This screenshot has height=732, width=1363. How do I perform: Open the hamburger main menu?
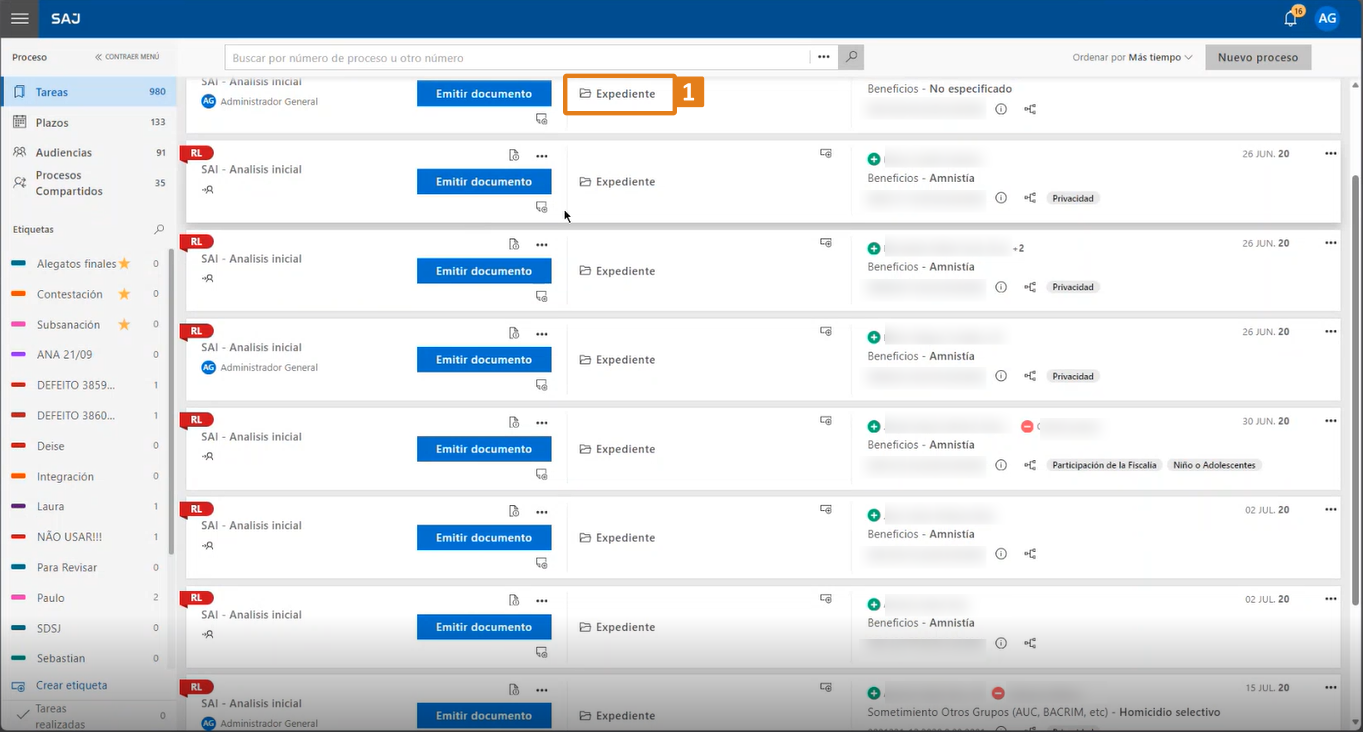[19, 18]
